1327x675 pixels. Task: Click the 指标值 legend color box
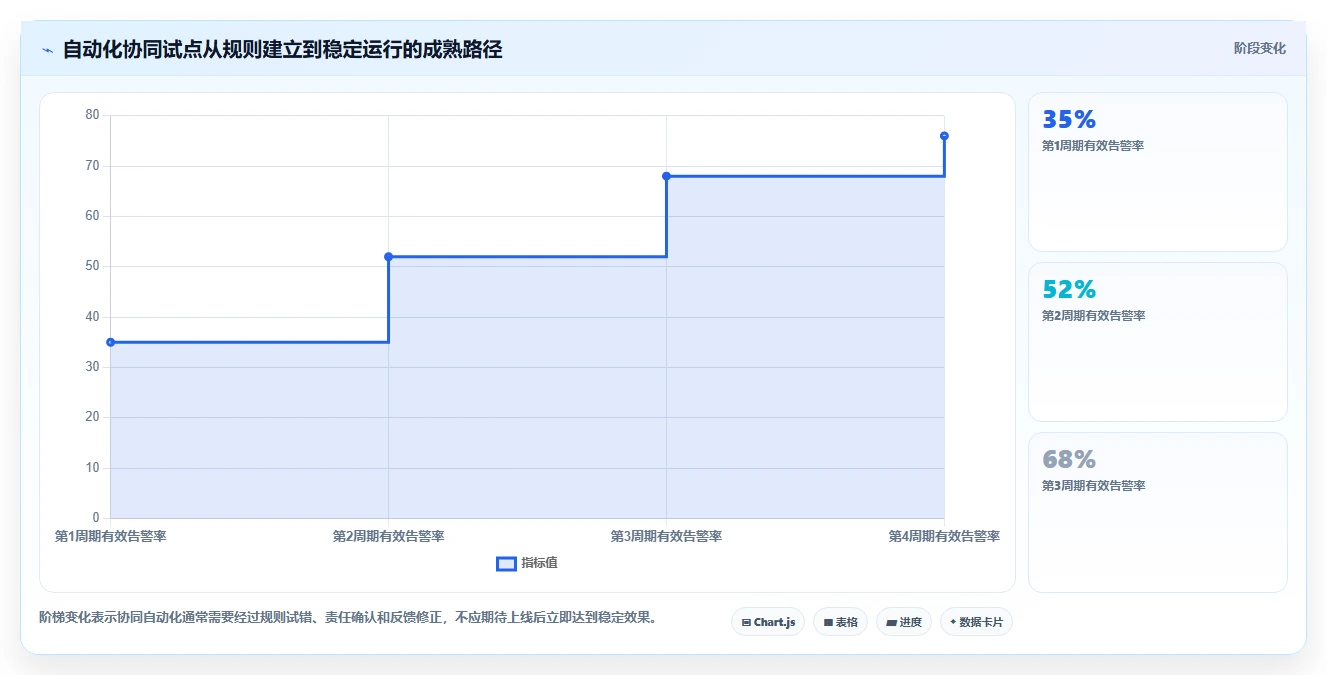507,563
